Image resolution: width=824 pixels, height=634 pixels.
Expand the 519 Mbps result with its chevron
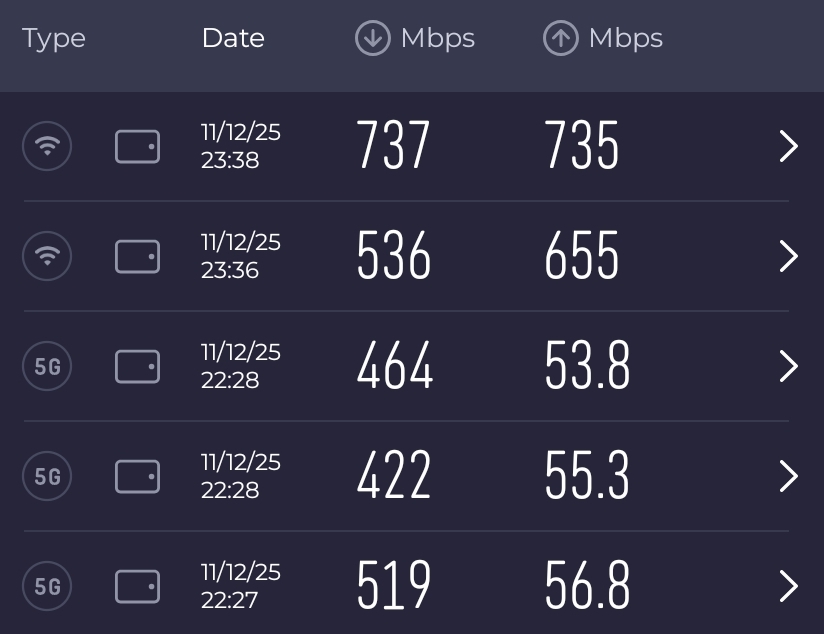(x=788, y=587)
